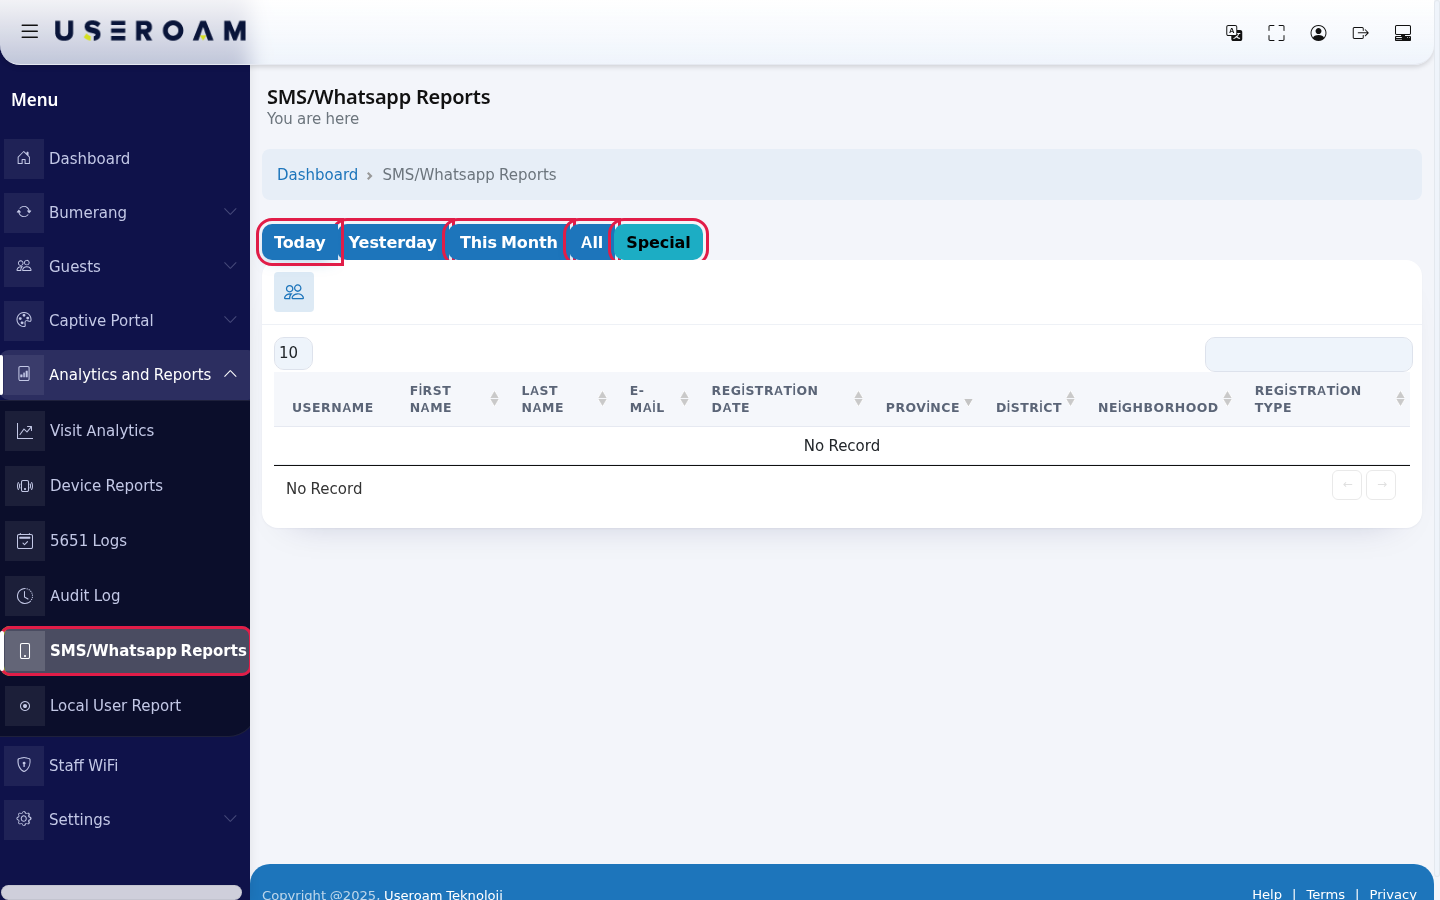Click the Dashboard home icon in sidebar
This screenshot has height=900, width=1440.
coord(24,158)
